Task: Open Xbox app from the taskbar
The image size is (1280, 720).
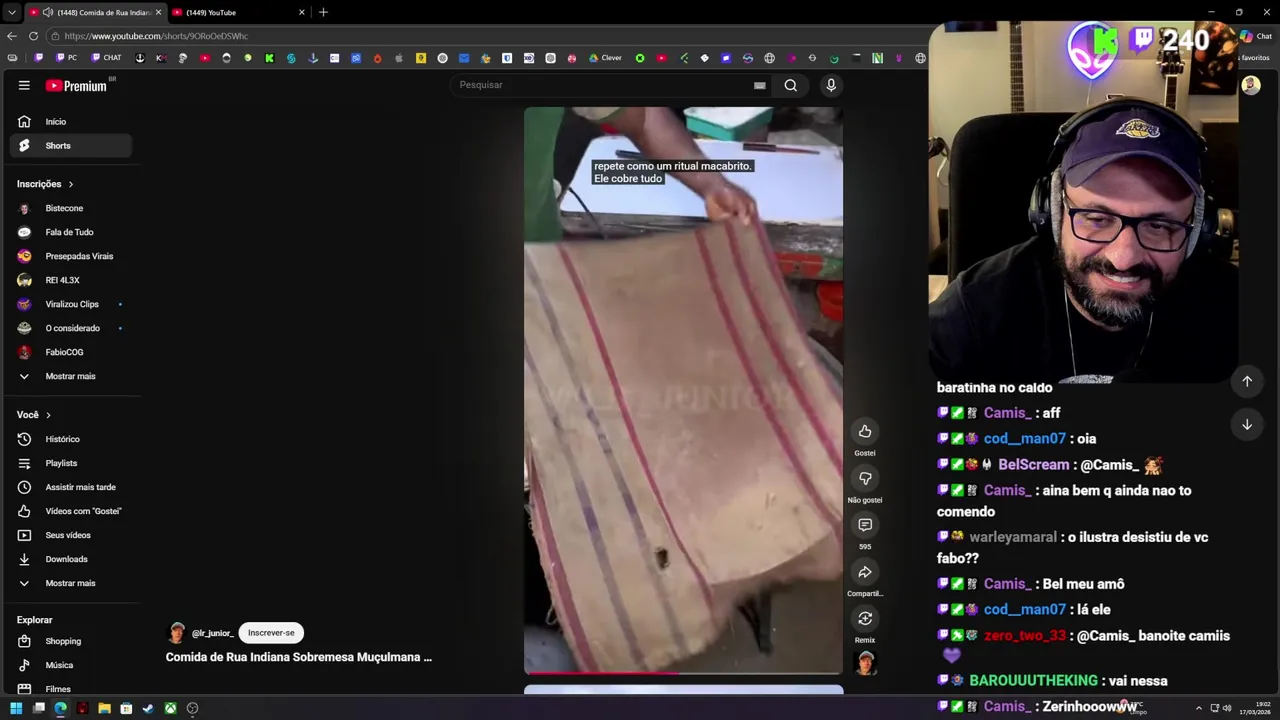Action: point(171,708)
